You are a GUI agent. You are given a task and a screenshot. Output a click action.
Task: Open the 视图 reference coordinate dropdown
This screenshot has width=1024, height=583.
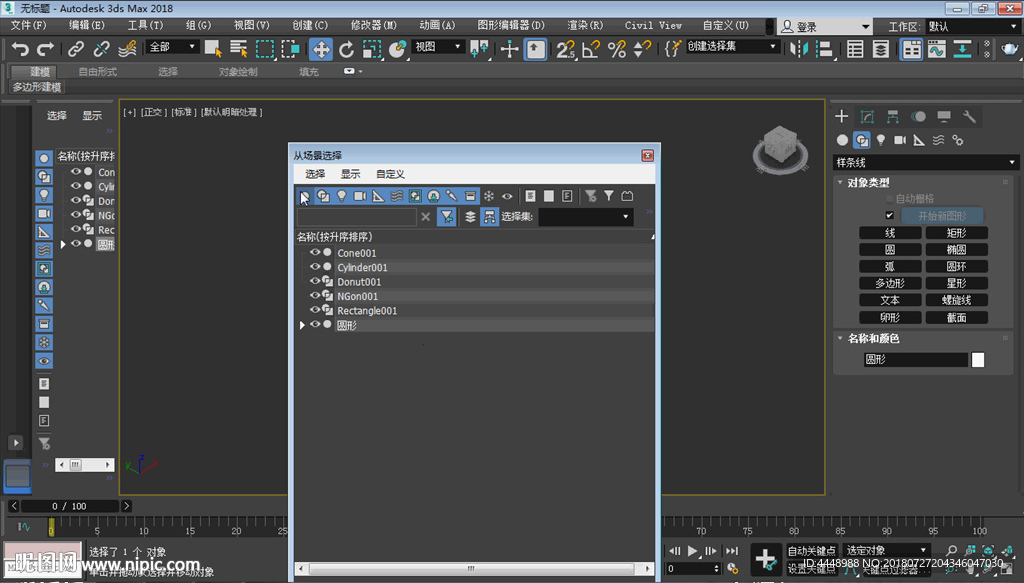point(438,47)
